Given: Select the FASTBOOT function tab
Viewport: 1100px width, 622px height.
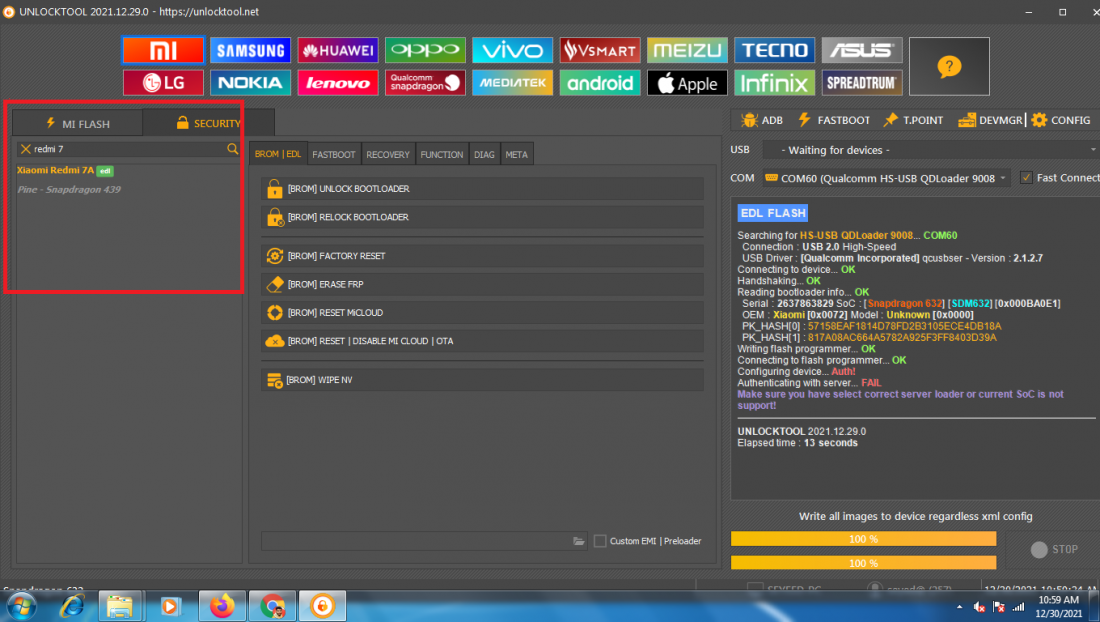Looking at the screenshot, I should pos(334,154).
